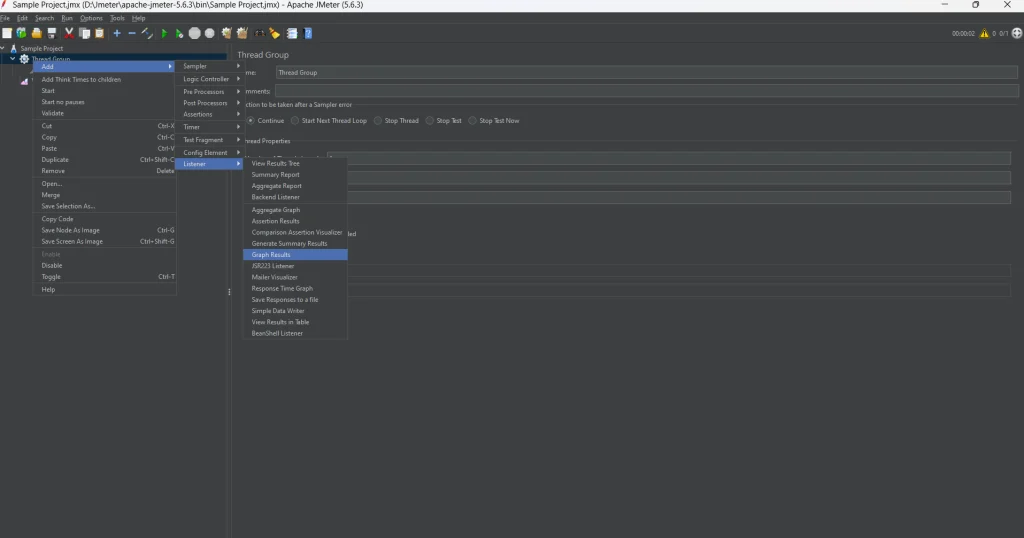Open the Function Helper dialog icon
1024x538 pixels.
[292, 33]
